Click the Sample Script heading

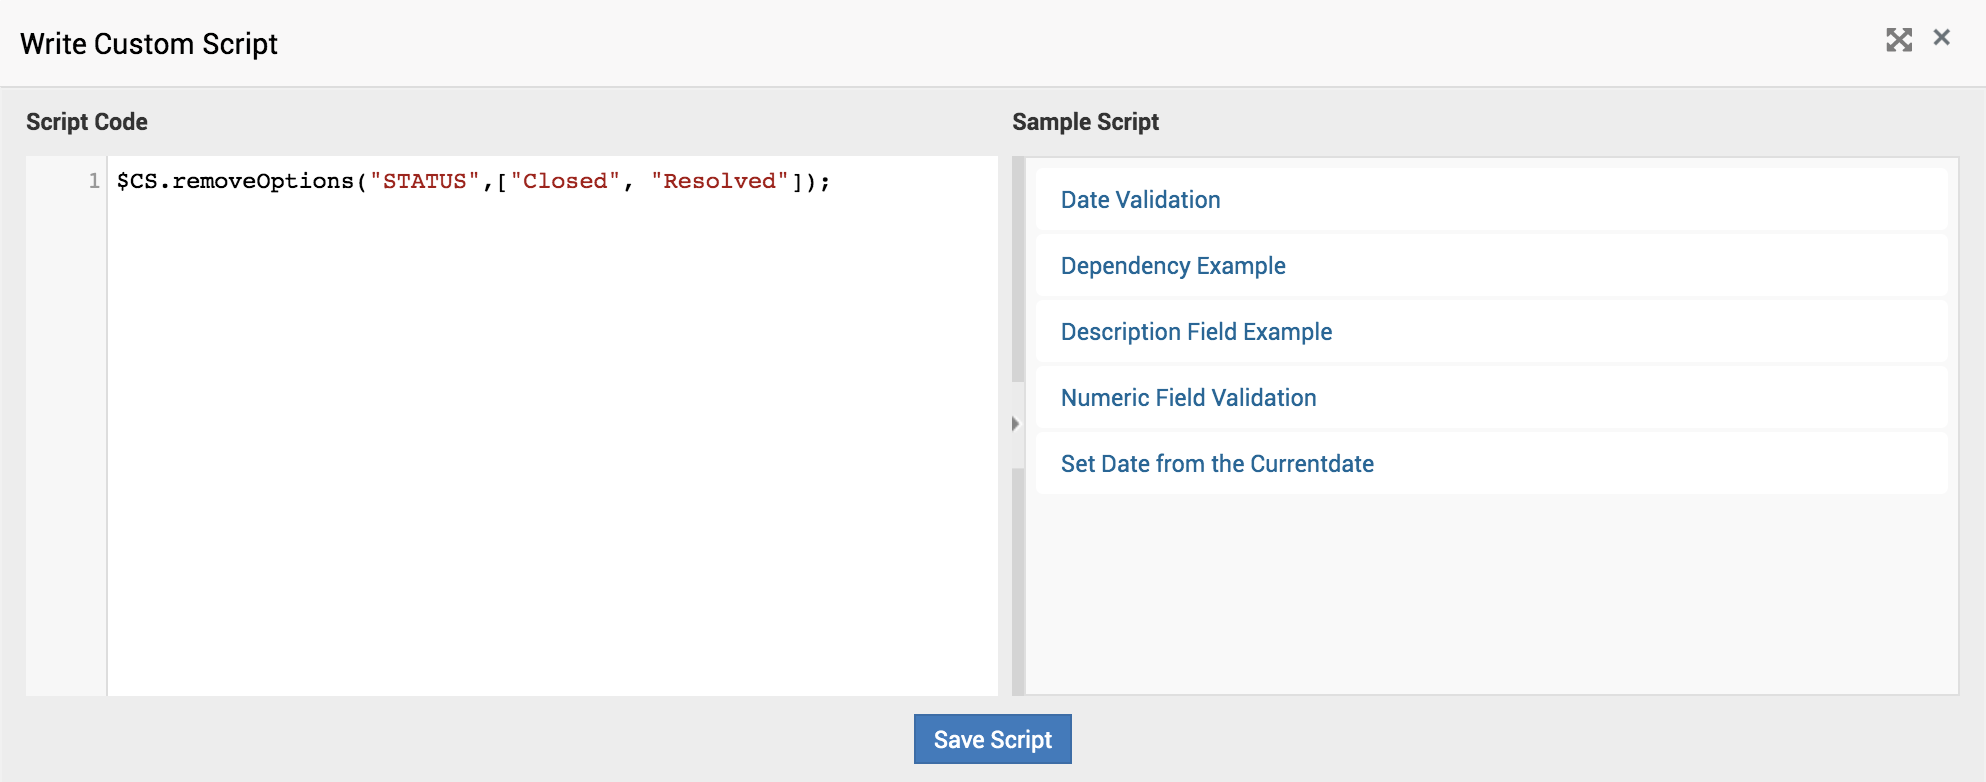pos(1085,122)
